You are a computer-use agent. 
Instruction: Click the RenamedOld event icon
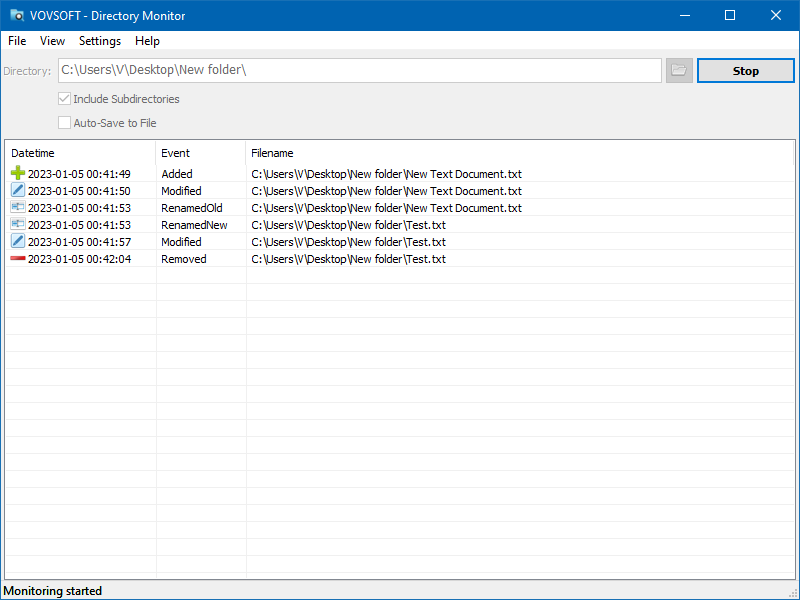pos(16,206)
